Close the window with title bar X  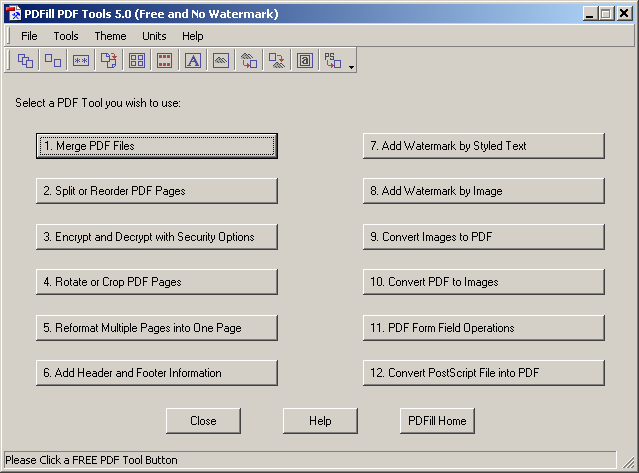coord(624,14)
